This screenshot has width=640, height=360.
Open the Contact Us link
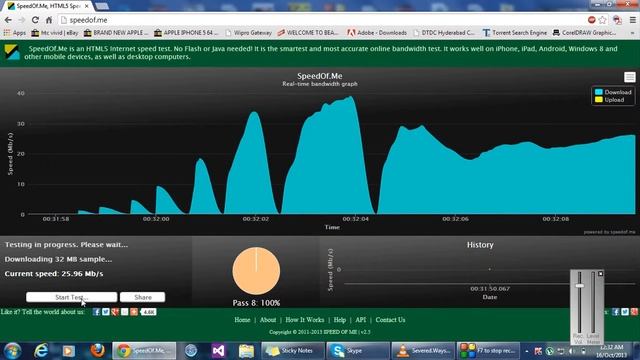coord(390,320)
